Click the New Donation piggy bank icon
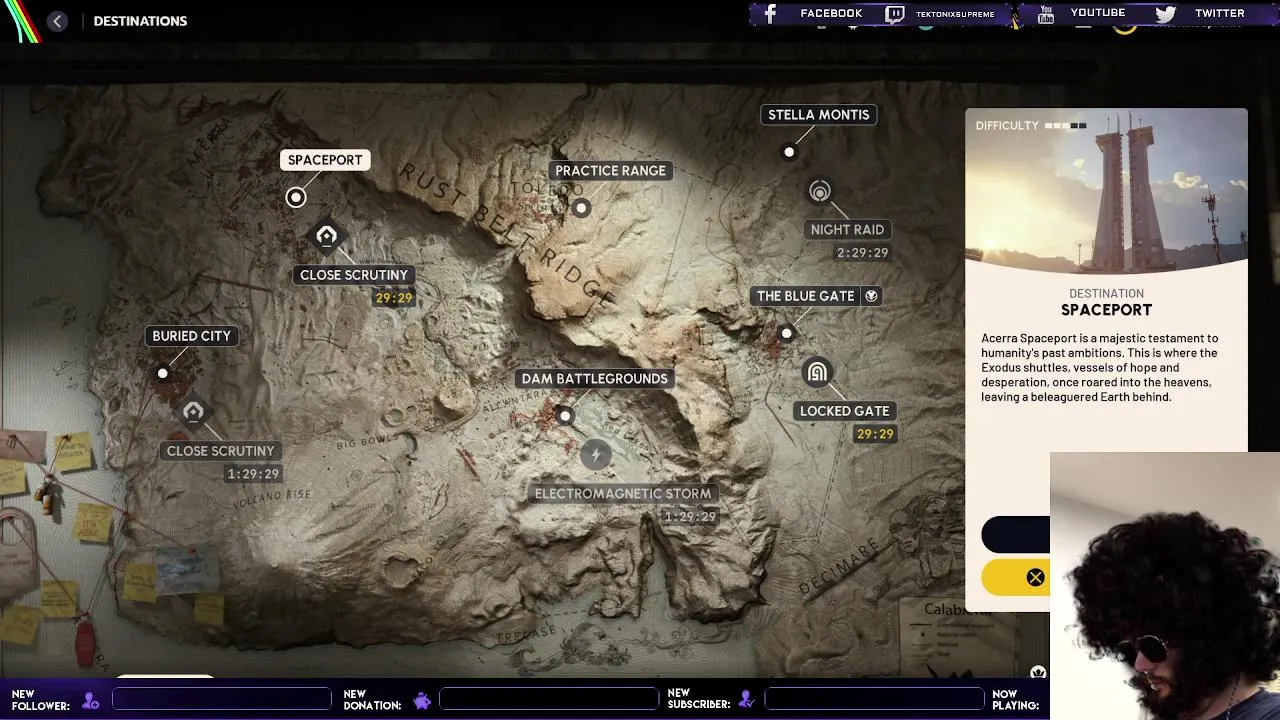Image resolution: width=1280 pixels, height=720 pixels. (x=422, y=700)
